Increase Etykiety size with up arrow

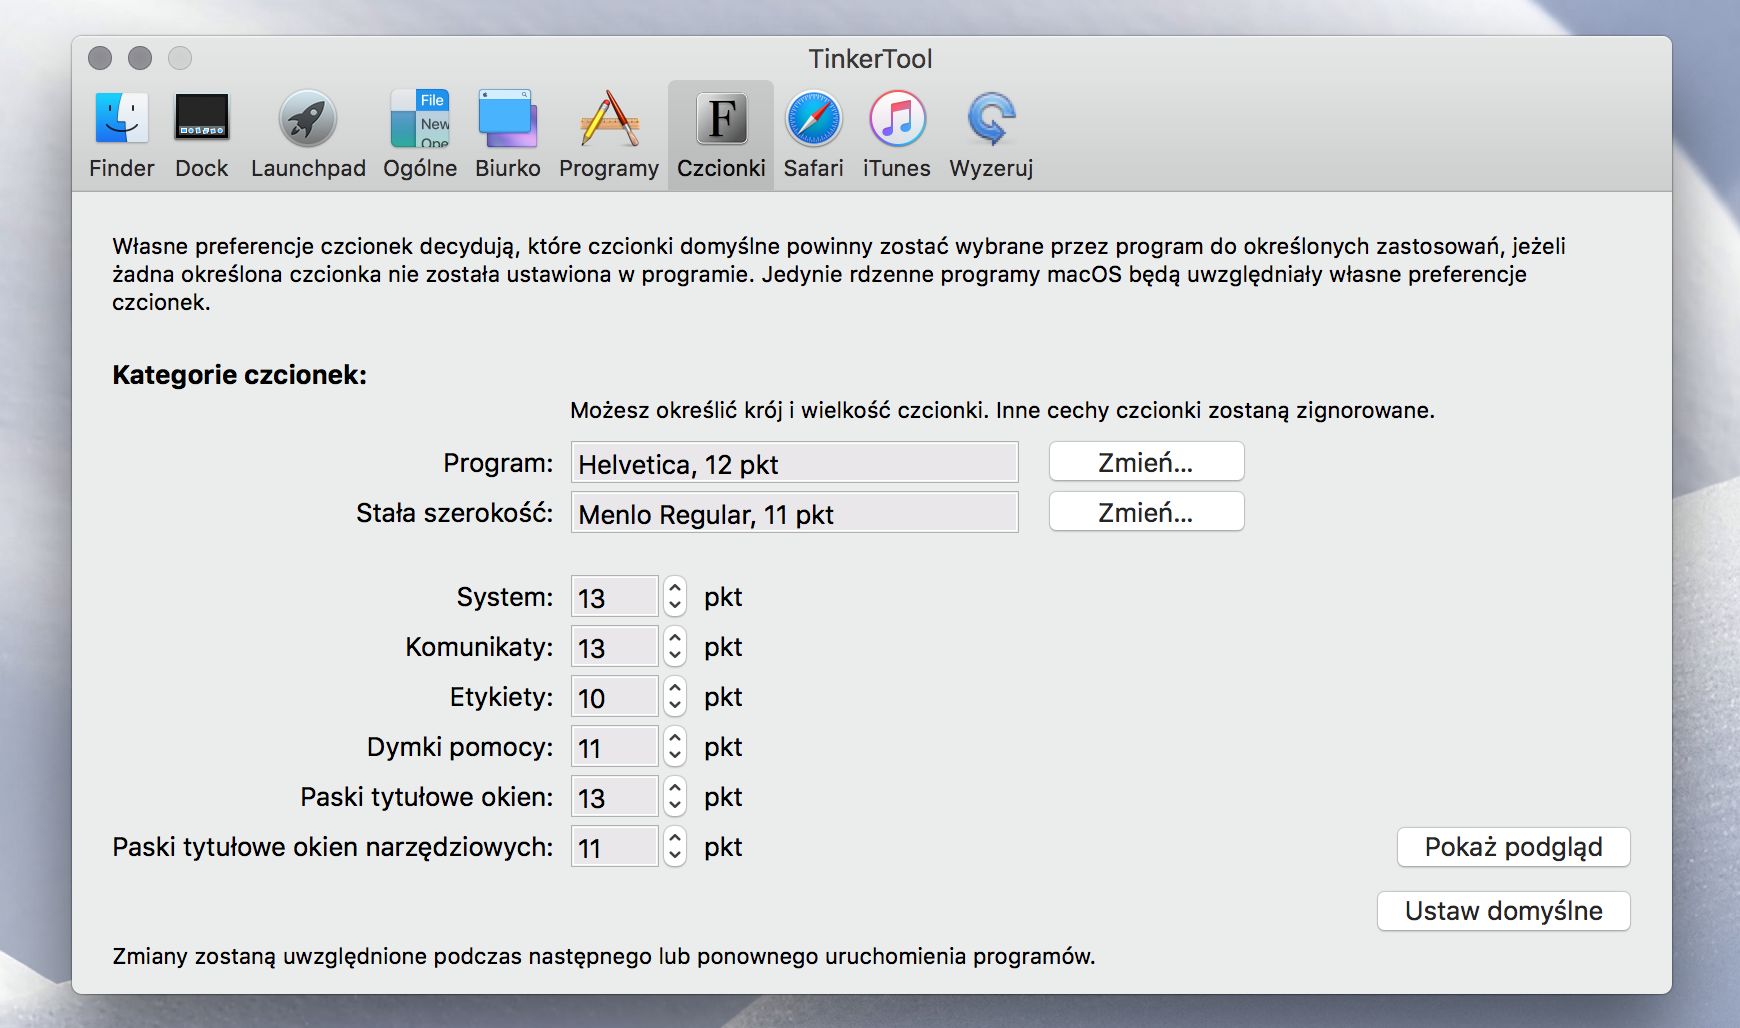(675, 687)
